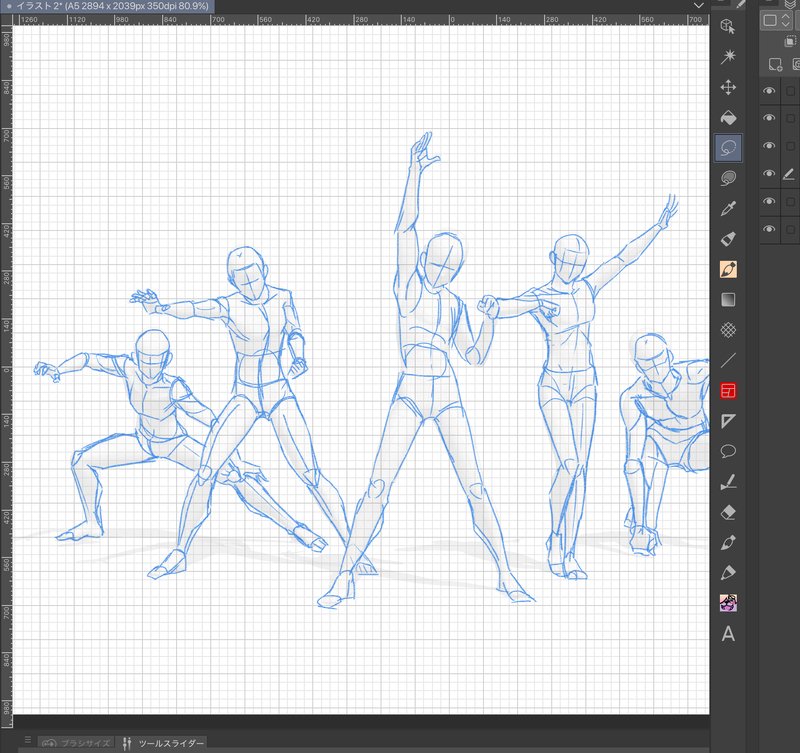Check the third layer's selection box
Image resolution: width=800 pixels, height=753 pixels.
coord(790,146)
